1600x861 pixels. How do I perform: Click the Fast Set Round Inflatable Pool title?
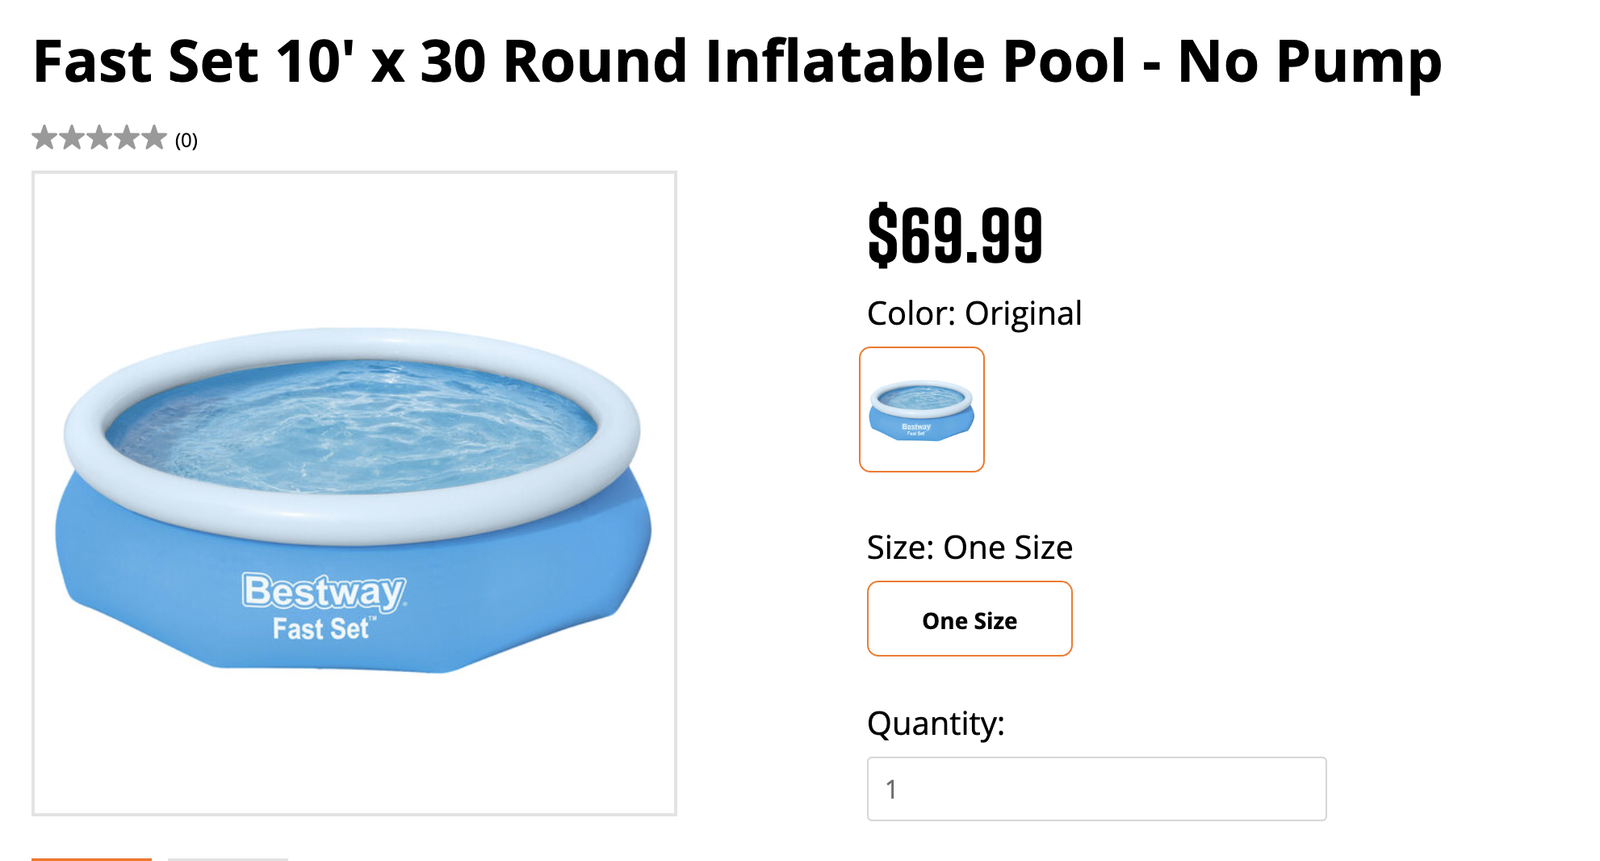coord(737,62)
